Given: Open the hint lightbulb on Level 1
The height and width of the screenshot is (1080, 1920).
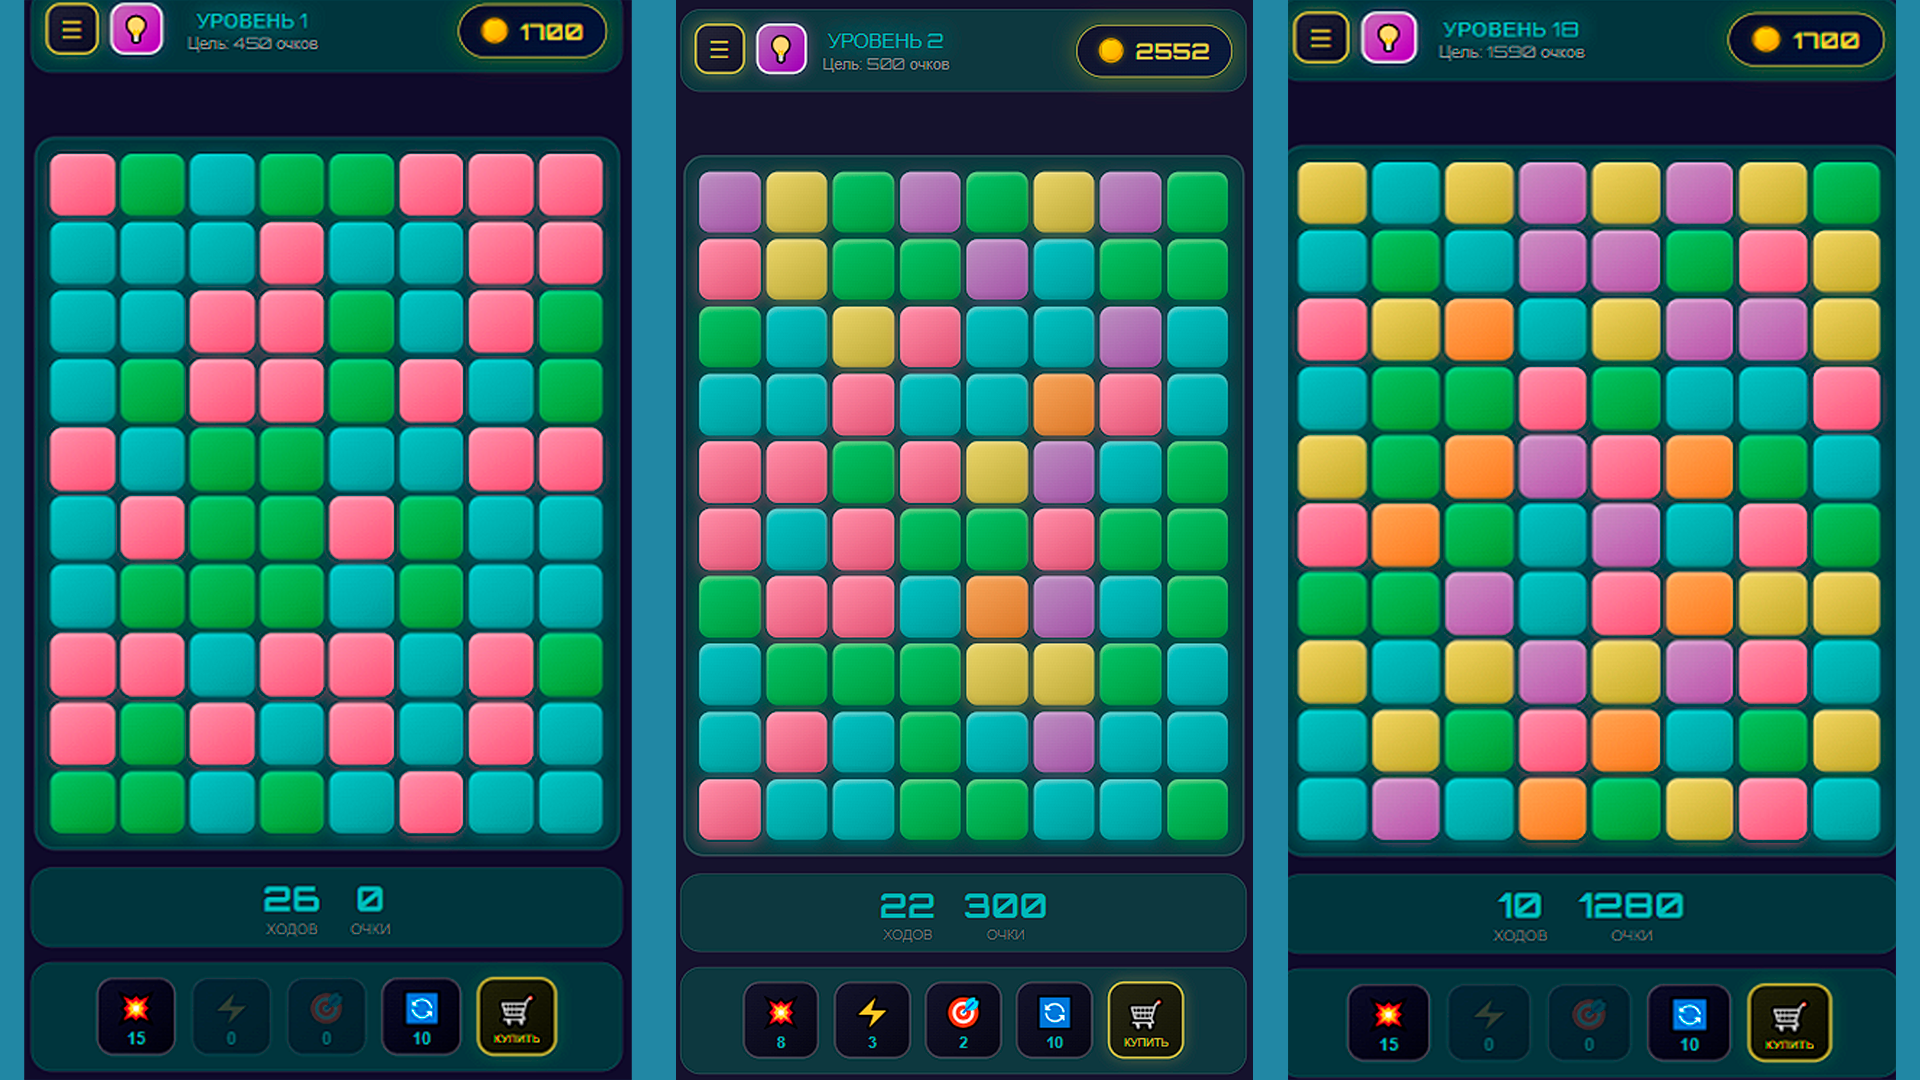Looking at the screenshot, I should [x=137, y=30].
